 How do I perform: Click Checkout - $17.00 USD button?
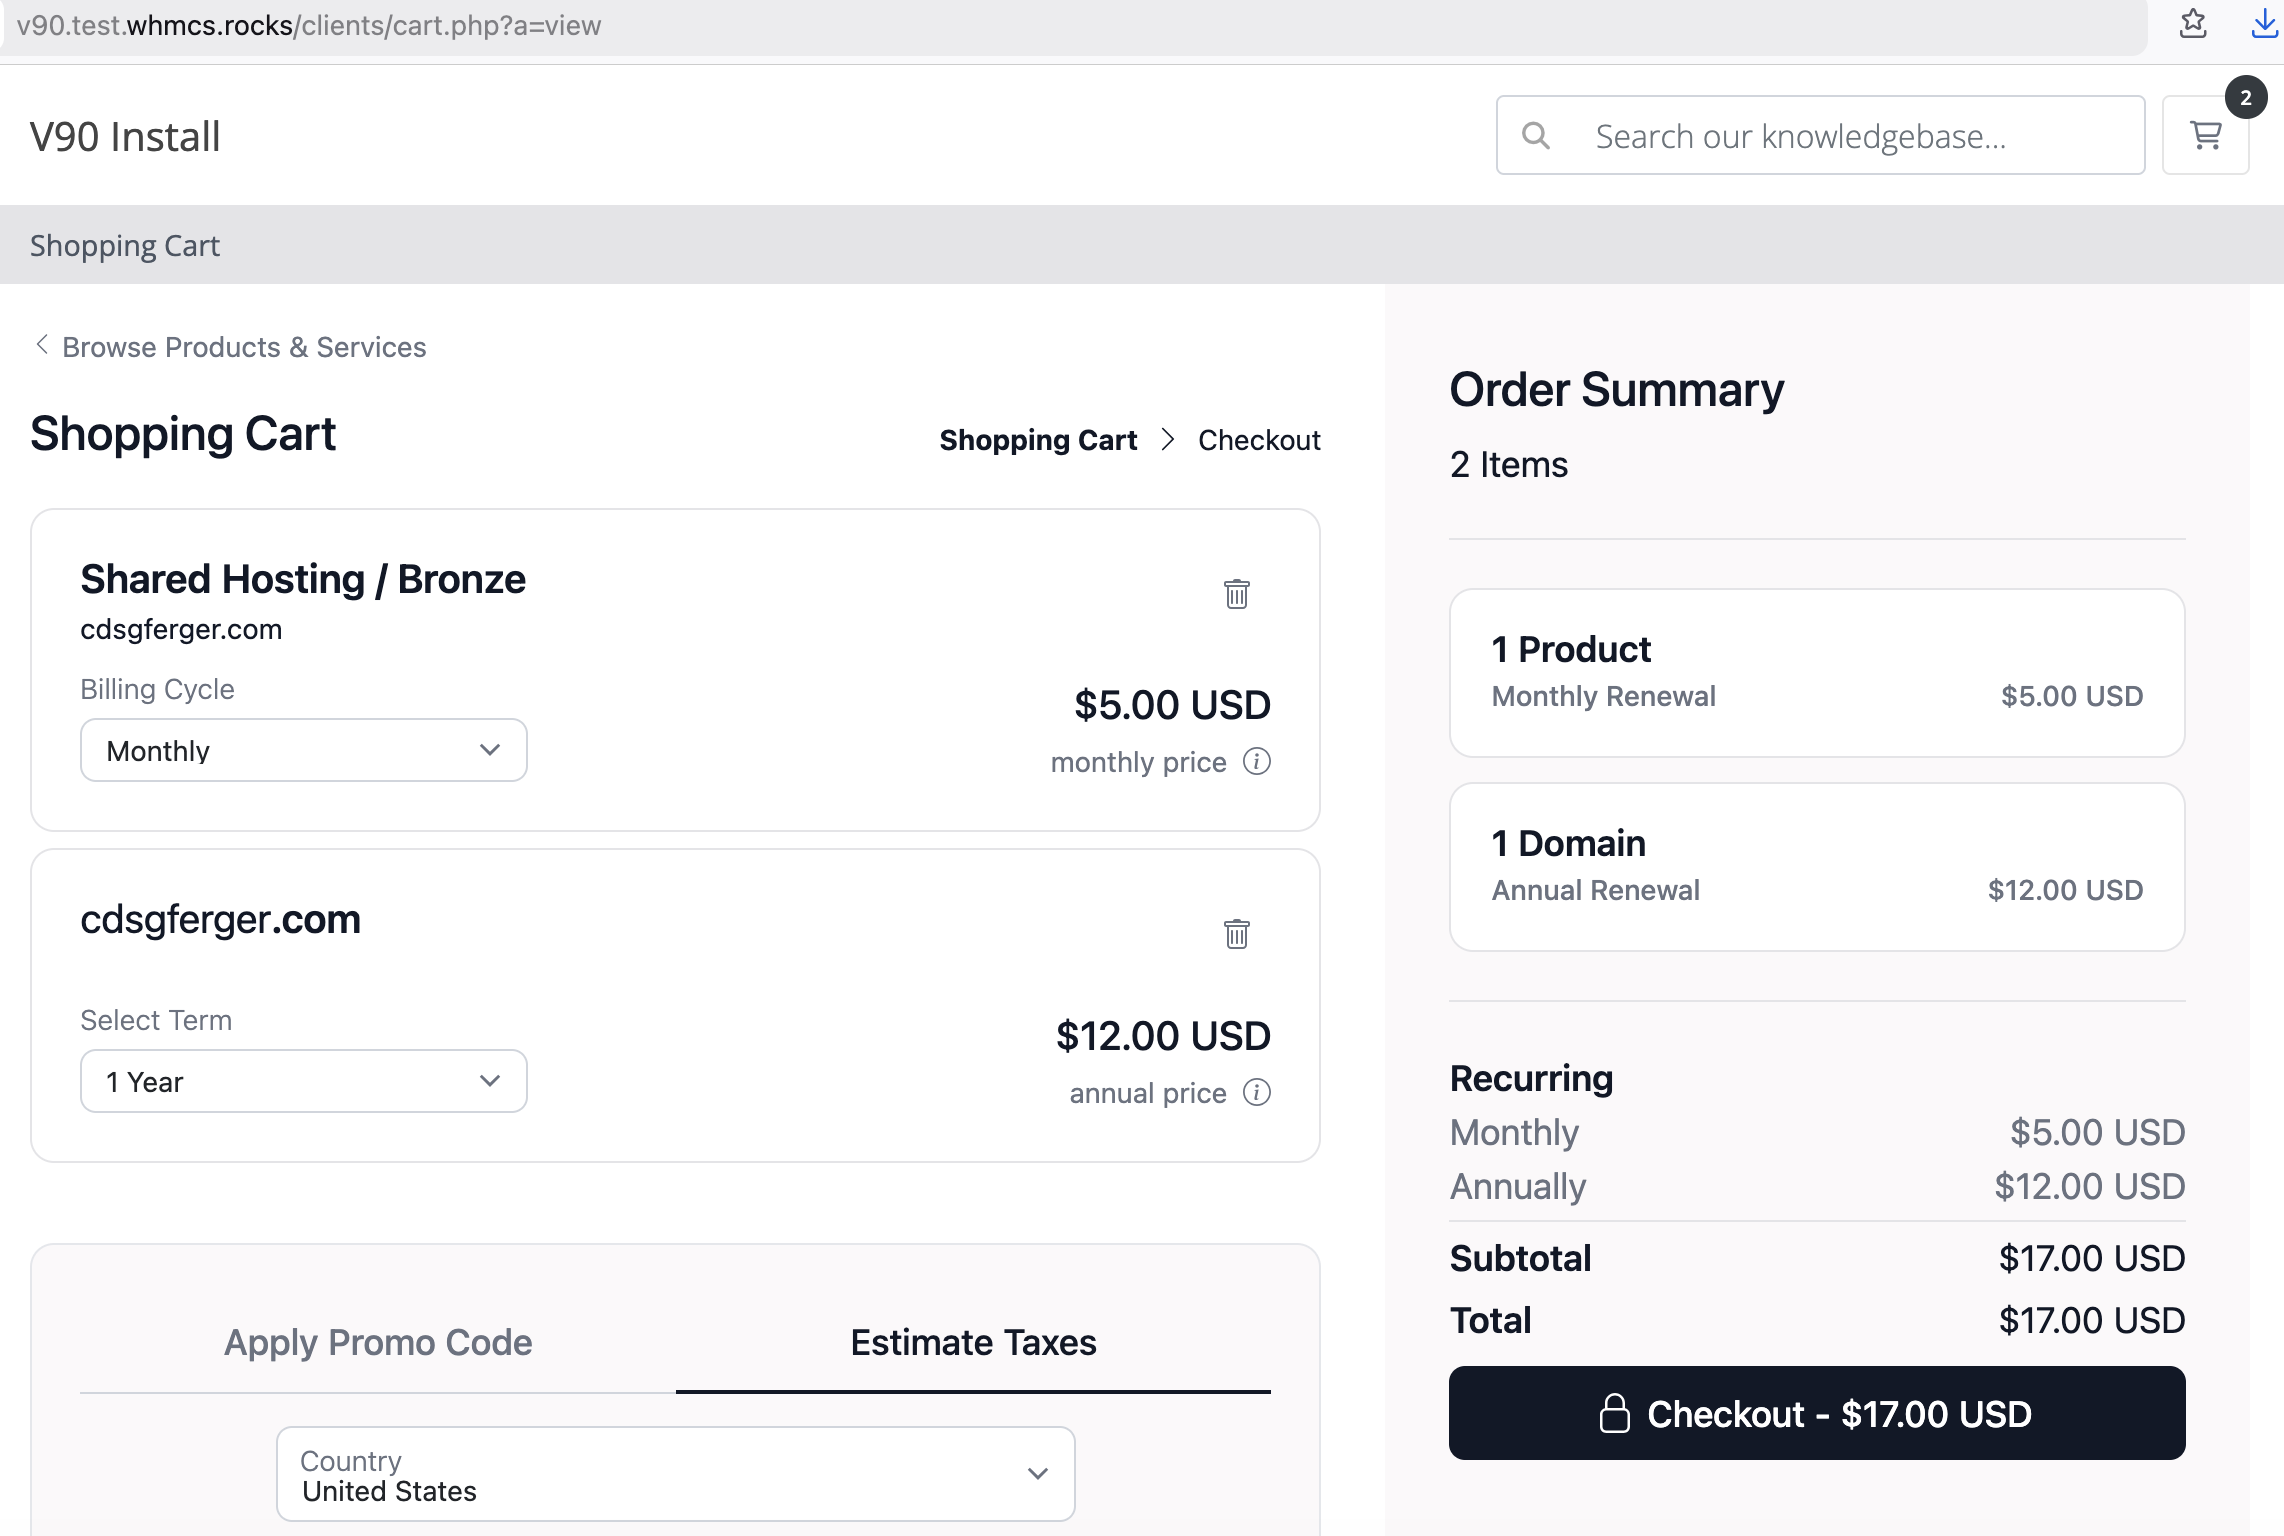pyautogui.click(x=1816, y=1413)
